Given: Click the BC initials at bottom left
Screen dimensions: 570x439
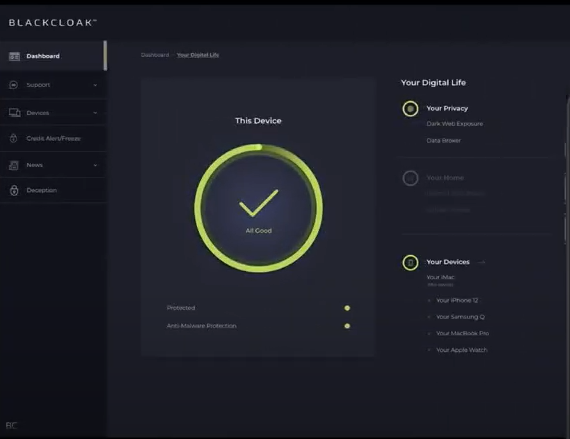Looking at the screenshot, I should pyautogui.click(x=11, y=425).
